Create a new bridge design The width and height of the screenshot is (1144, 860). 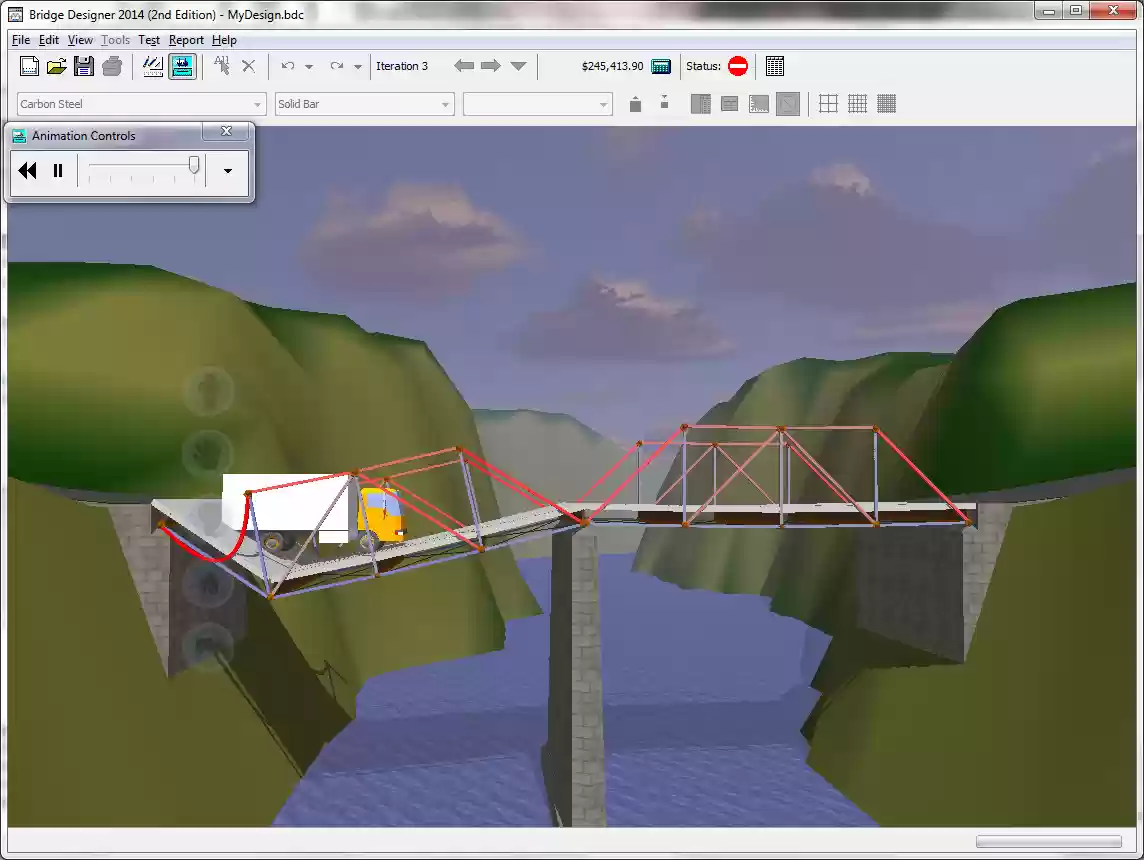[x=29, y=66]
